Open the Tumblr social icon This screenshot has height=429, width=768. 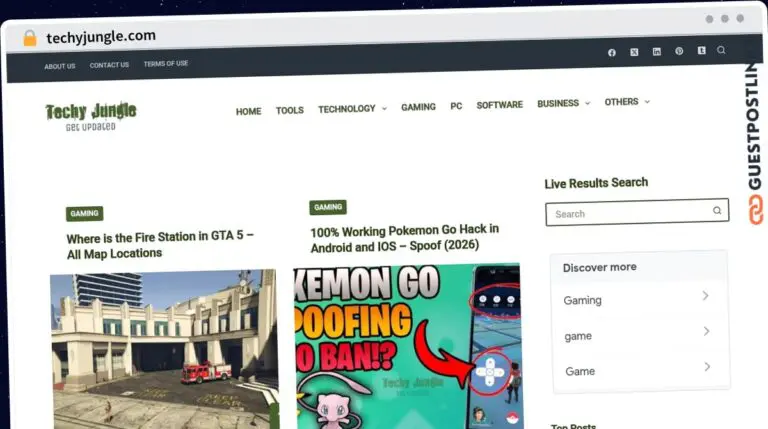pyautogui.click(x=701, y=50)
